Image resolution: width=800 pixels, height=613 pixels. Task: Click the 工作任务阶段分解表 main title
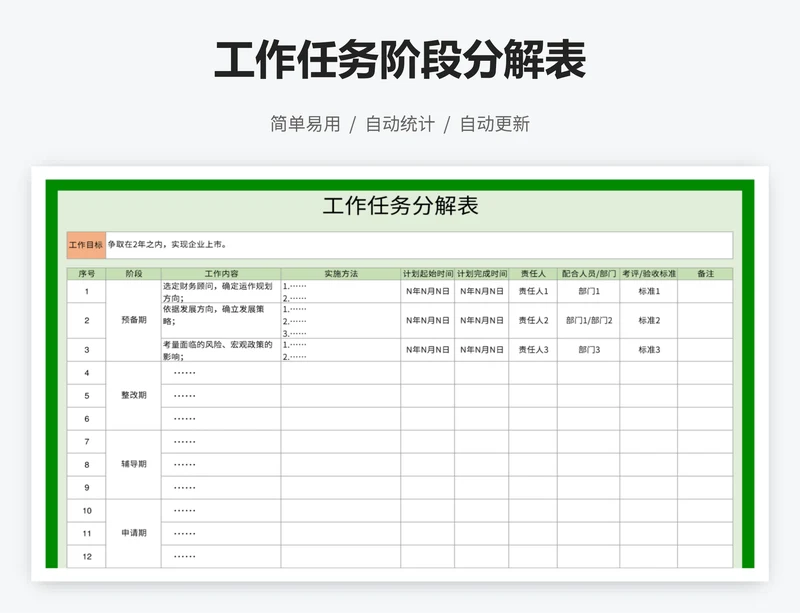click(400, 60)
